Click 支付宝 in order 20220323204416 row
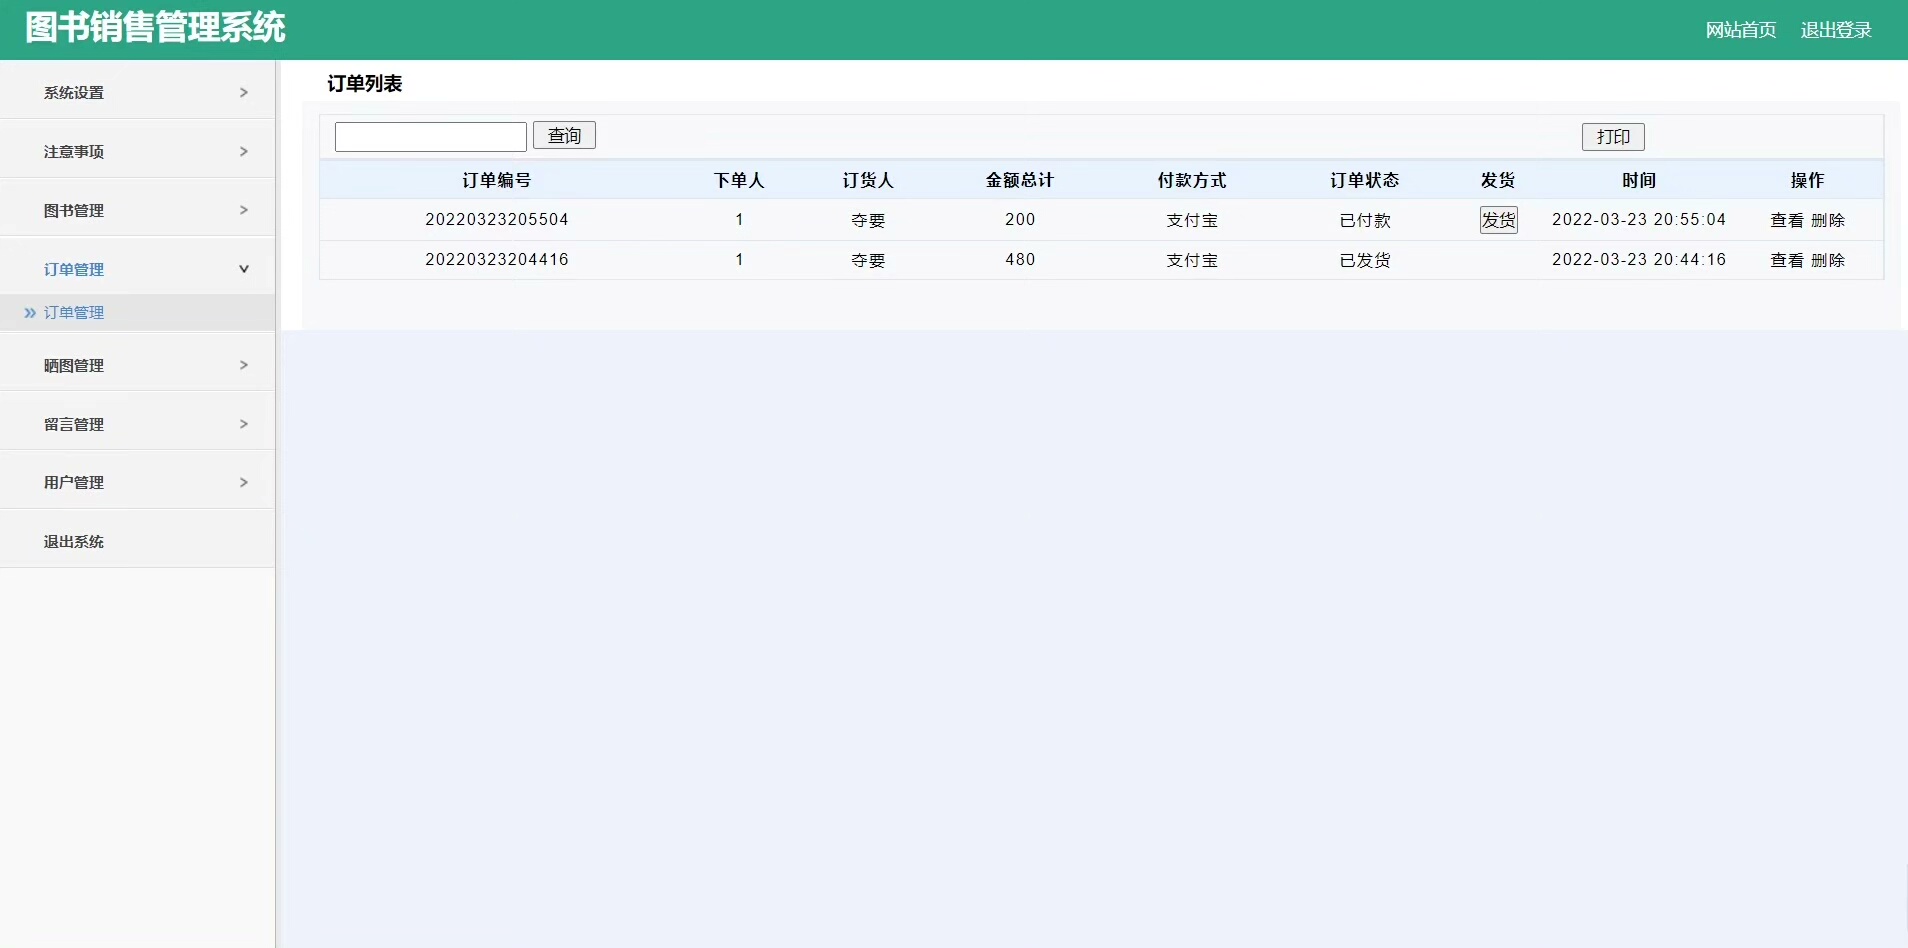This screenshot has width=1908, height=948. pyautogui.click(x=1192, y=260)
